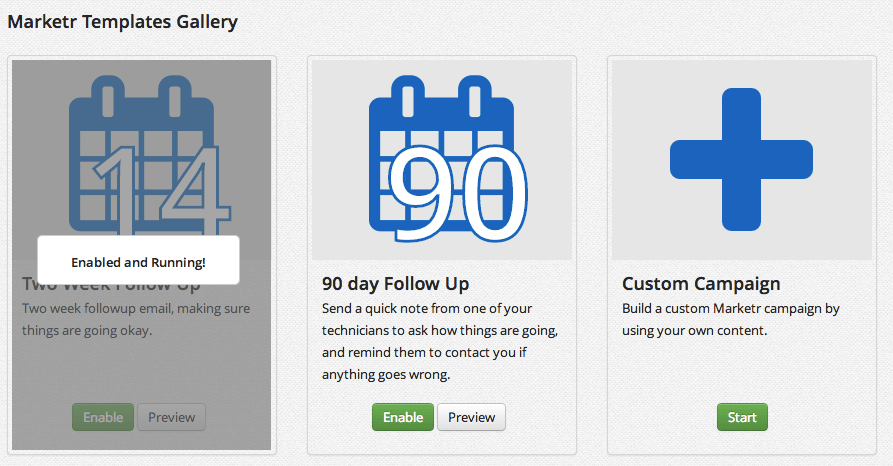Select the 90 day Follow Up title
Screen dimensions: 893x466
[x=395, y=283]
